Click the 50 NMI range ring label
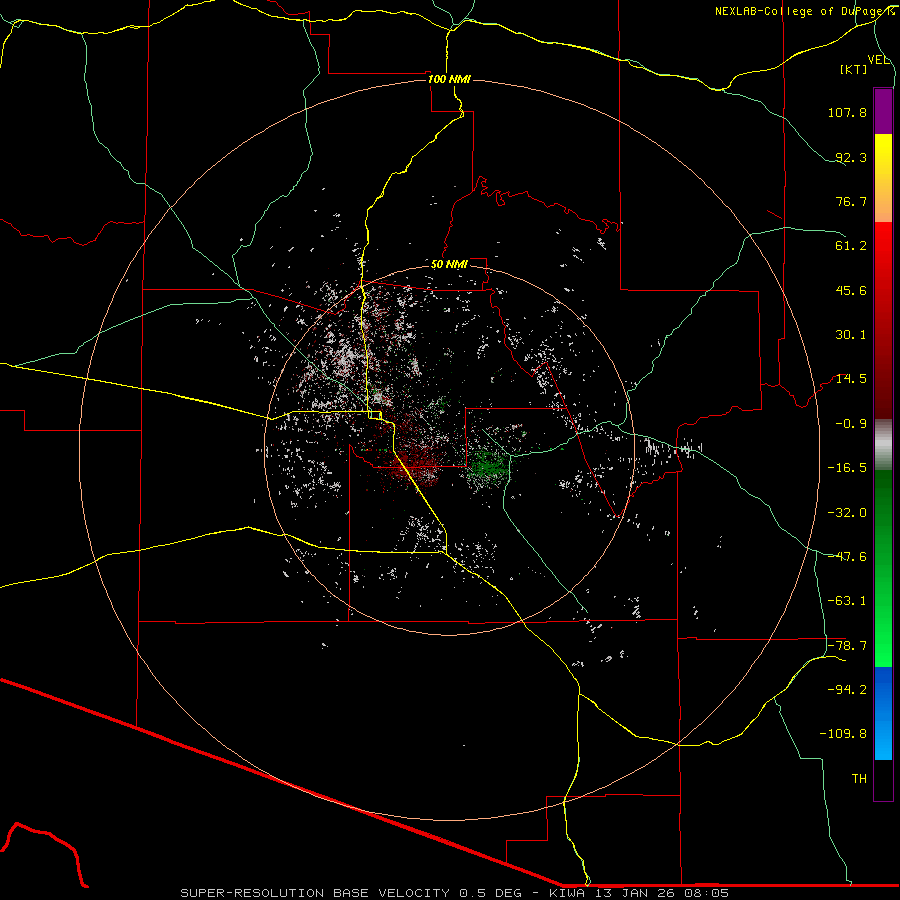This screenshot has height=900, width=900. click(x=449, y=264)
